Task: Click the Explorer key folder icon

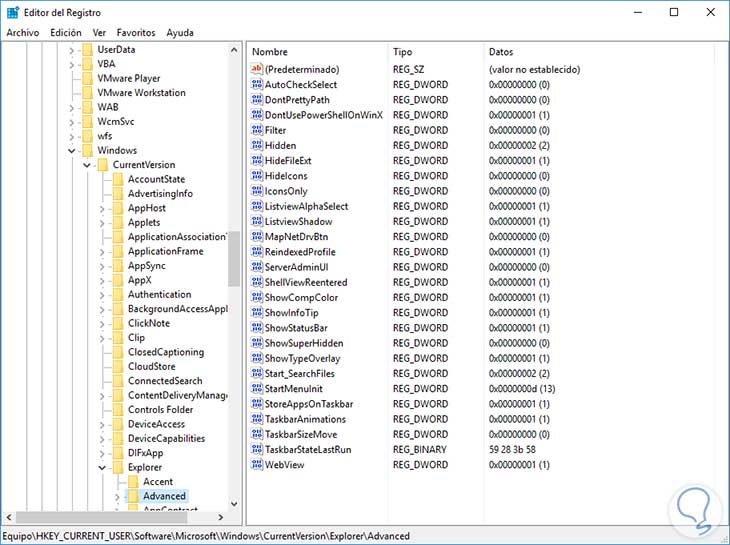Action: pos(118,467)
